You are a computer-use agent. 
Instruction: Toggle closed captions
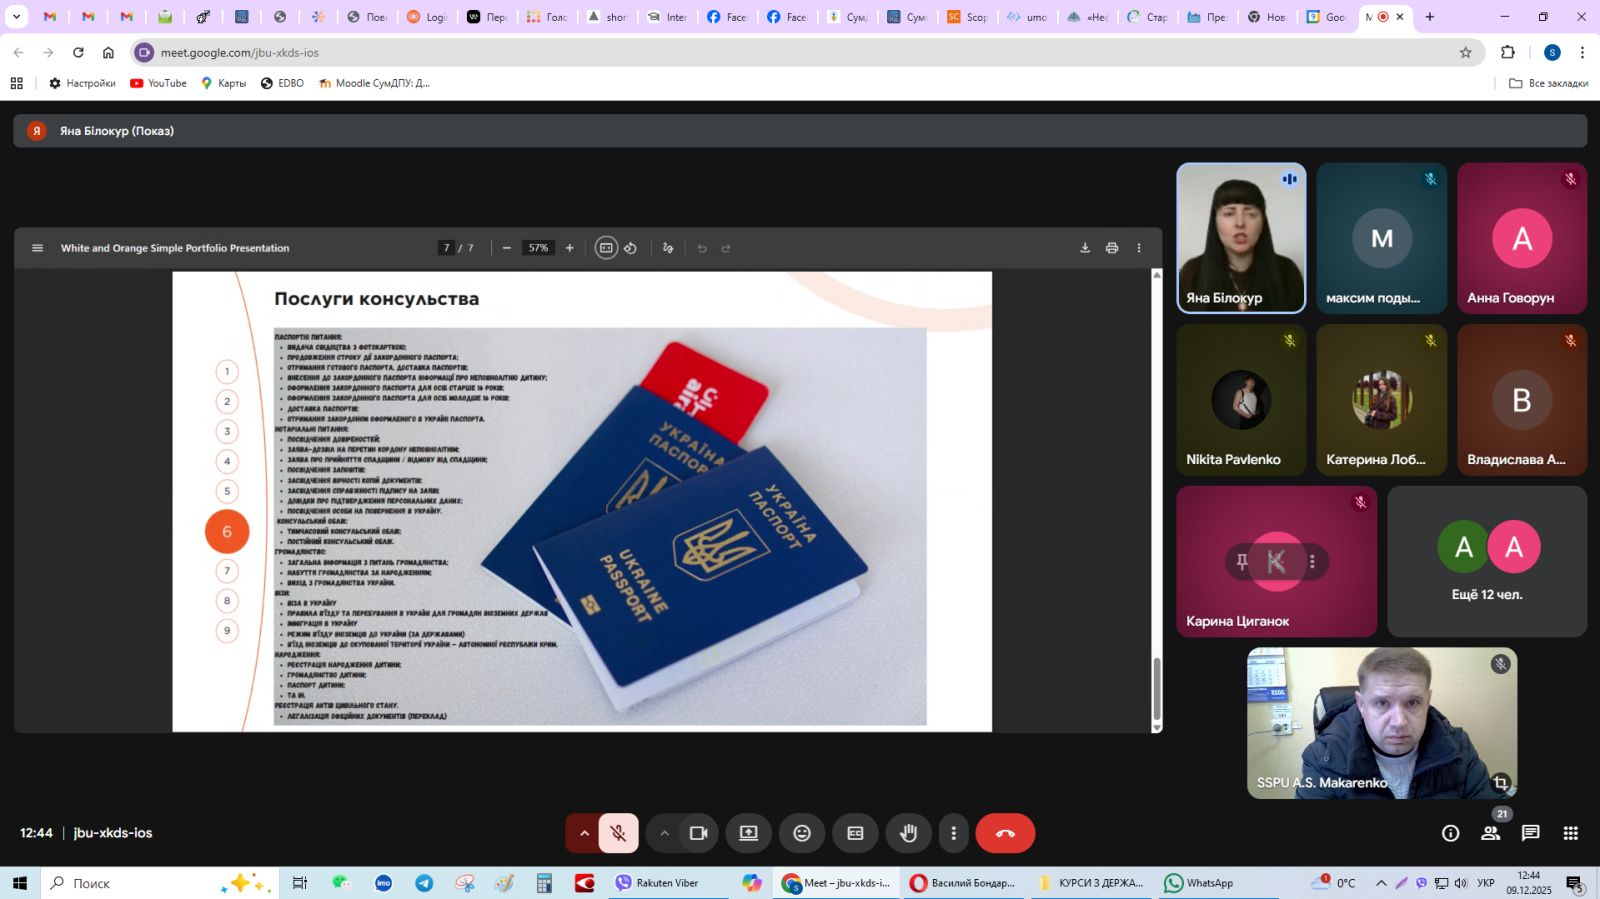click(855, 833)
